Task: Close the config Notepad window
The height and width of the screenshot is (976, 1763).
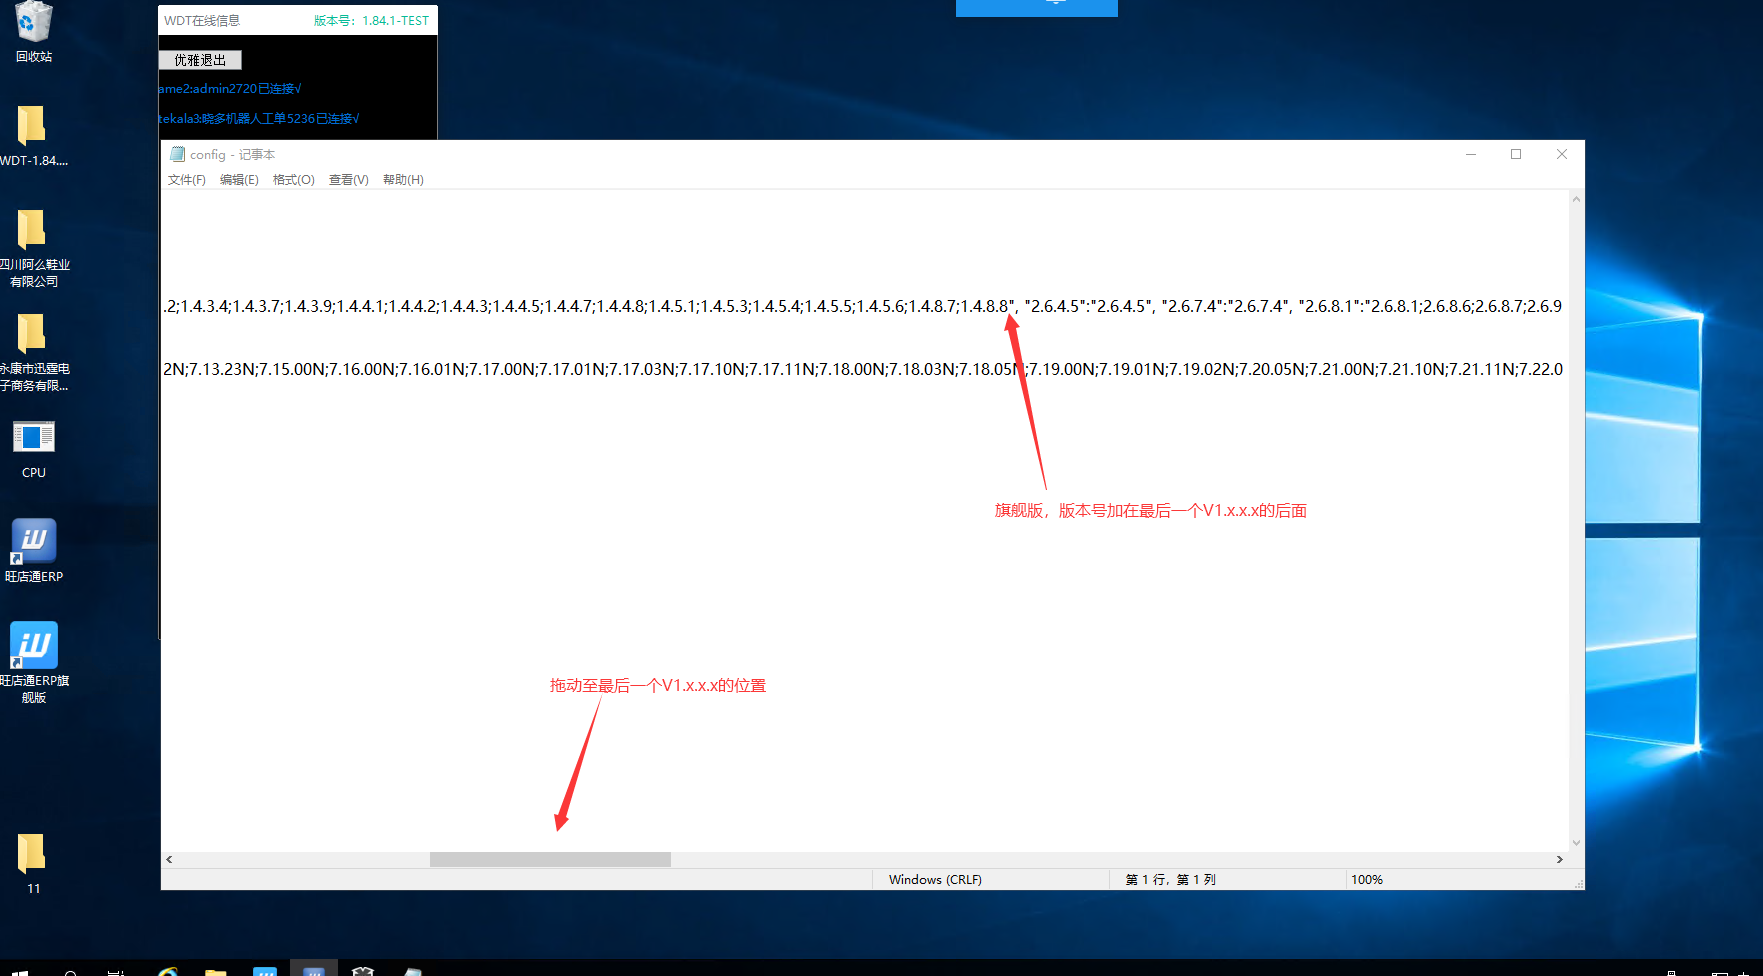Action: click(x=1562, y=154)
